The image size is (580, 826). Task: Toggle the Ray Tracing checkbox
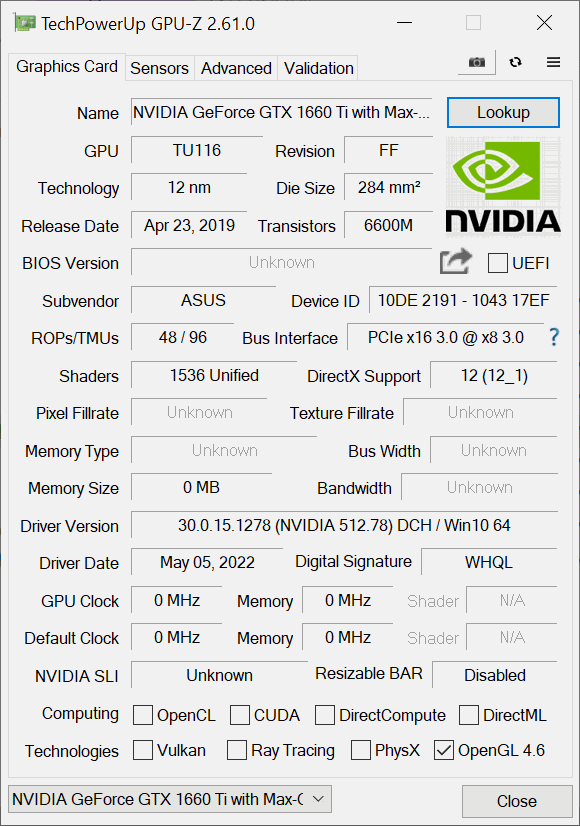(x=237, y=750)
